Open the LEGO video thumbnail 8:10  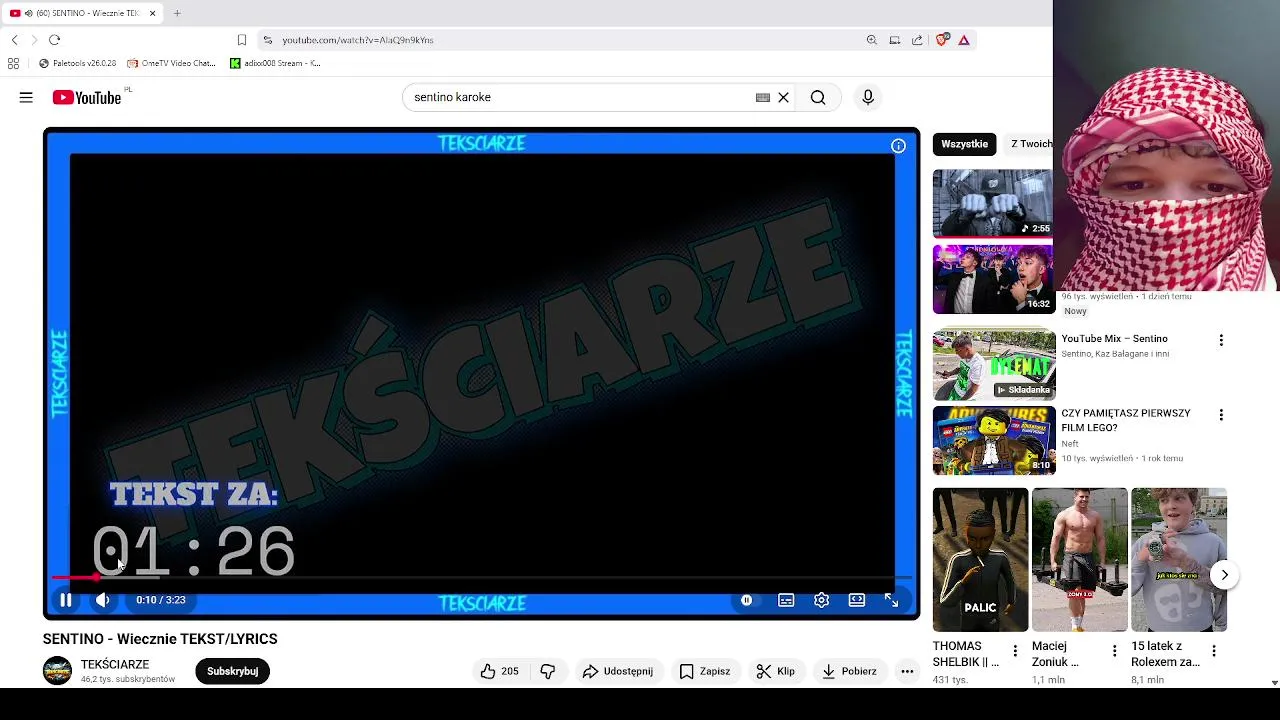coord(994,441)
